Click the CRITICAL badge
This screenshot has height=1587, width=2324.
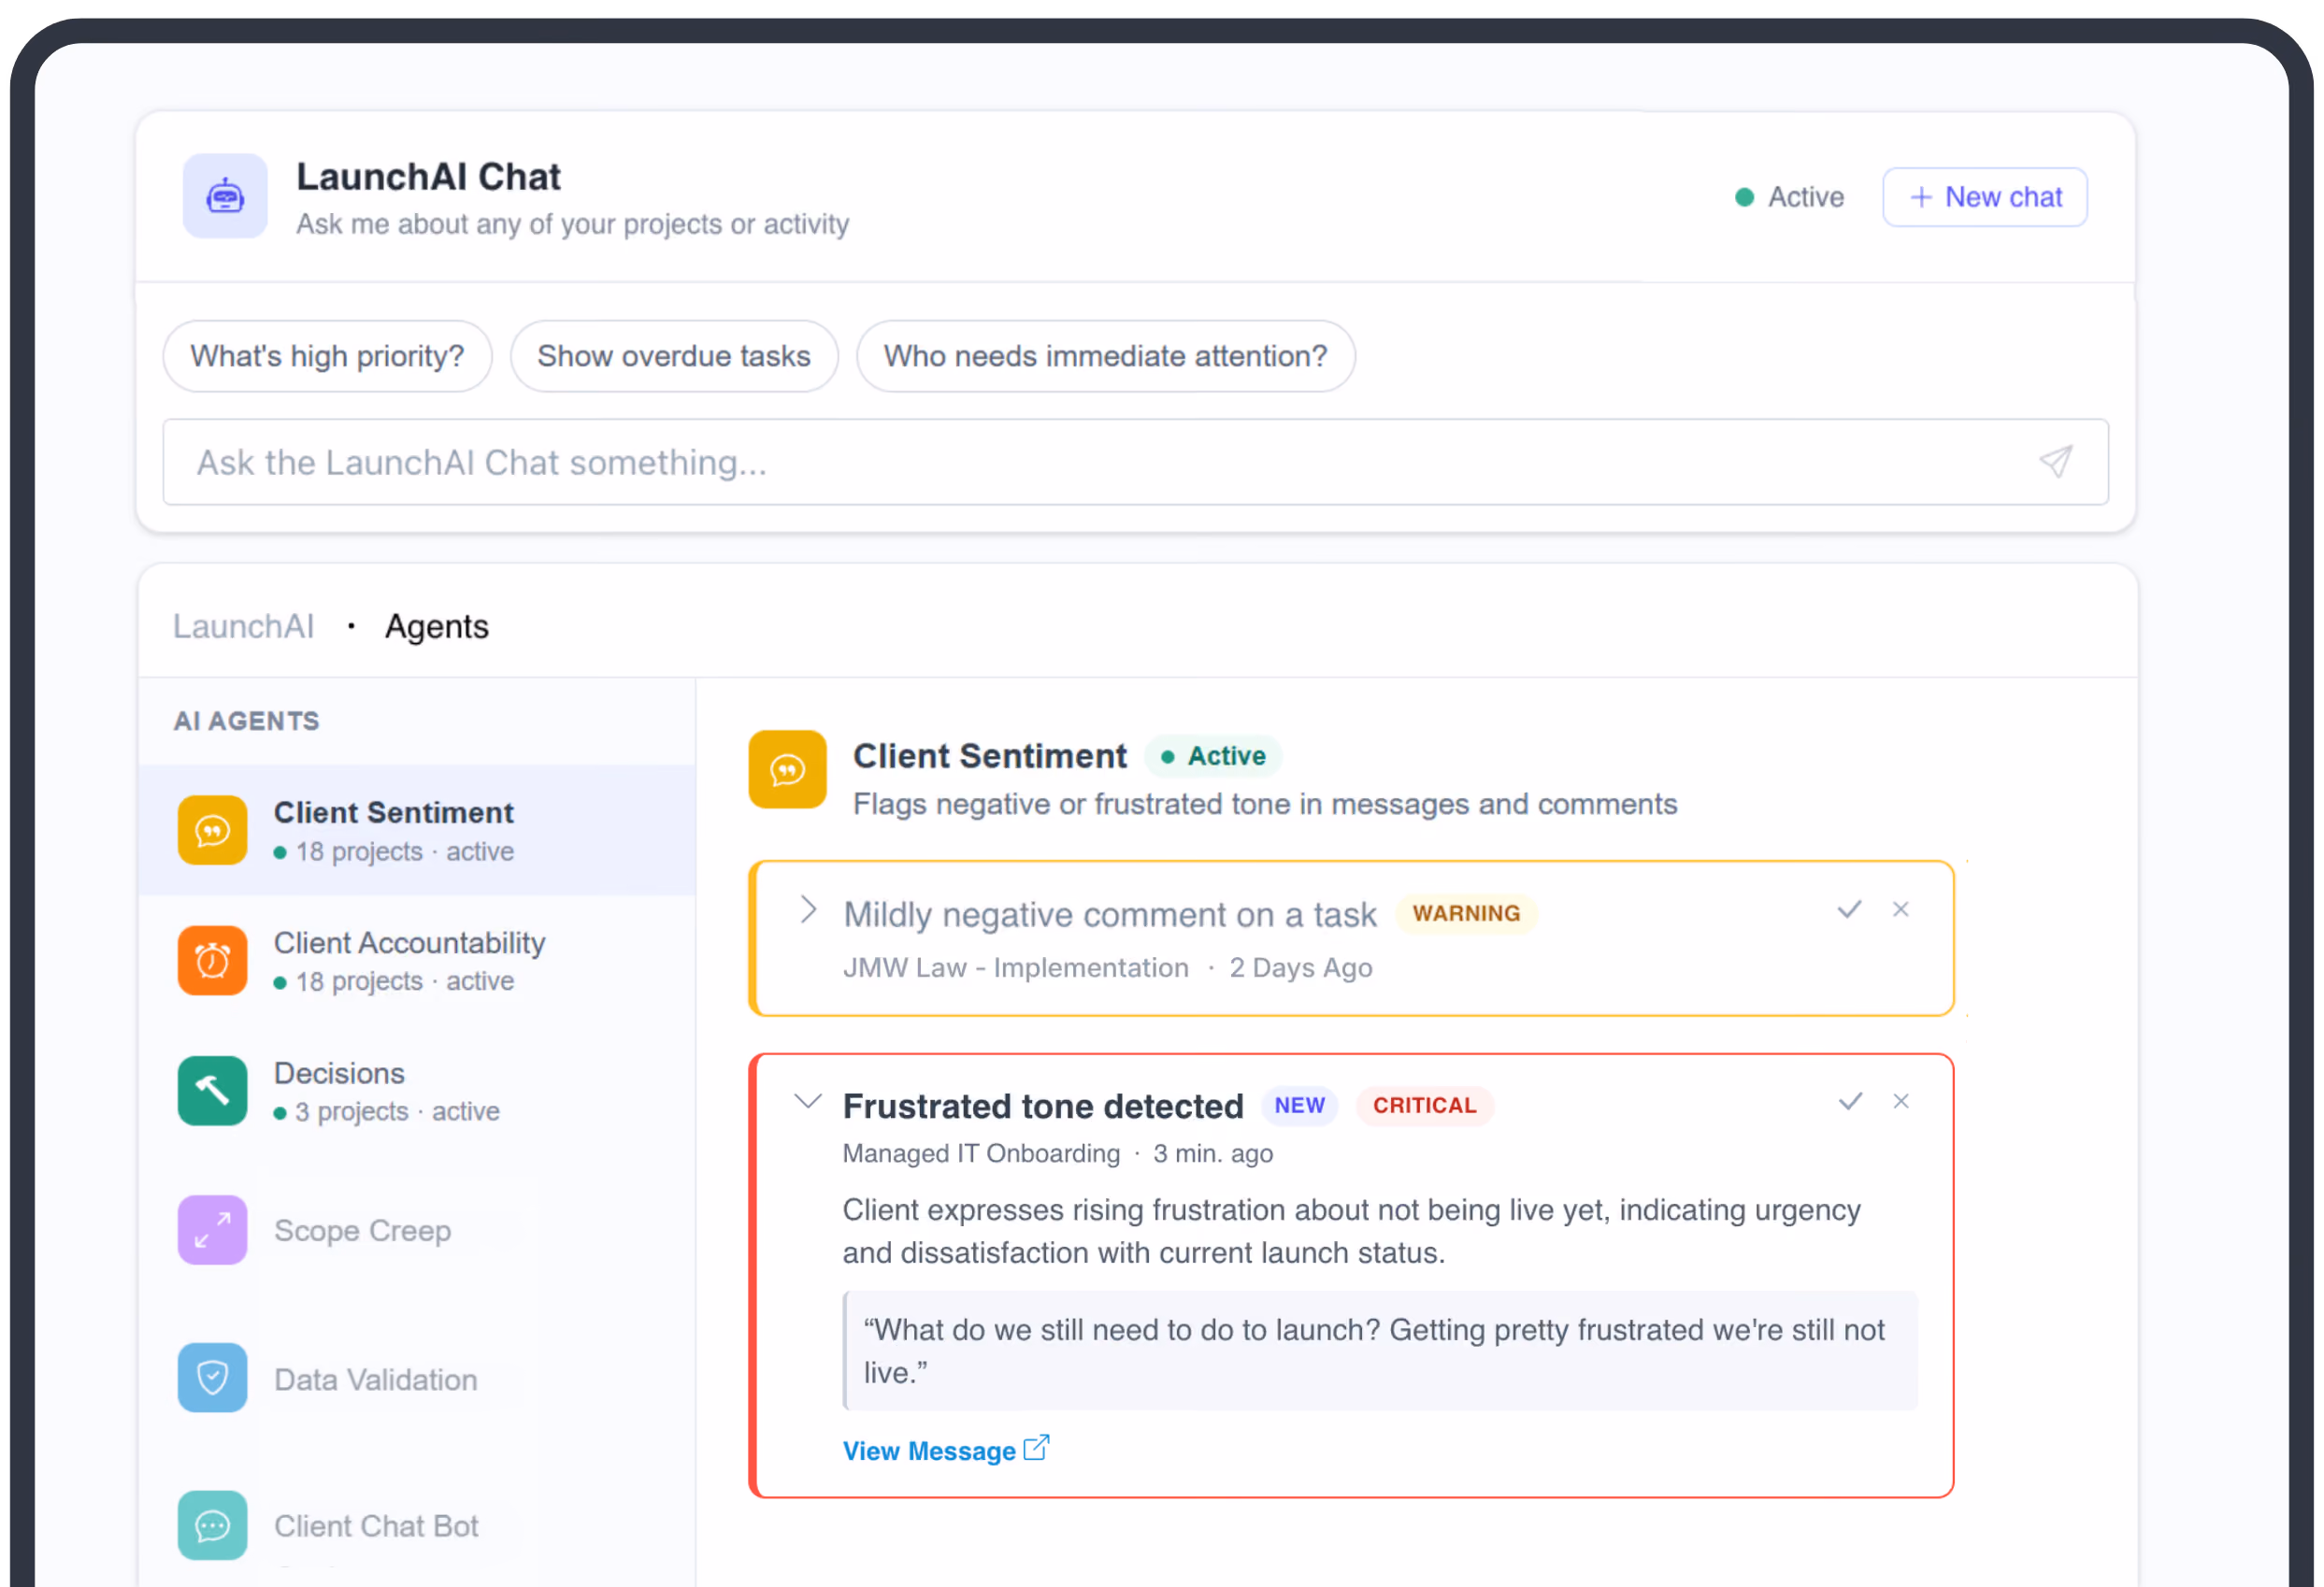click(1424, 1105)
